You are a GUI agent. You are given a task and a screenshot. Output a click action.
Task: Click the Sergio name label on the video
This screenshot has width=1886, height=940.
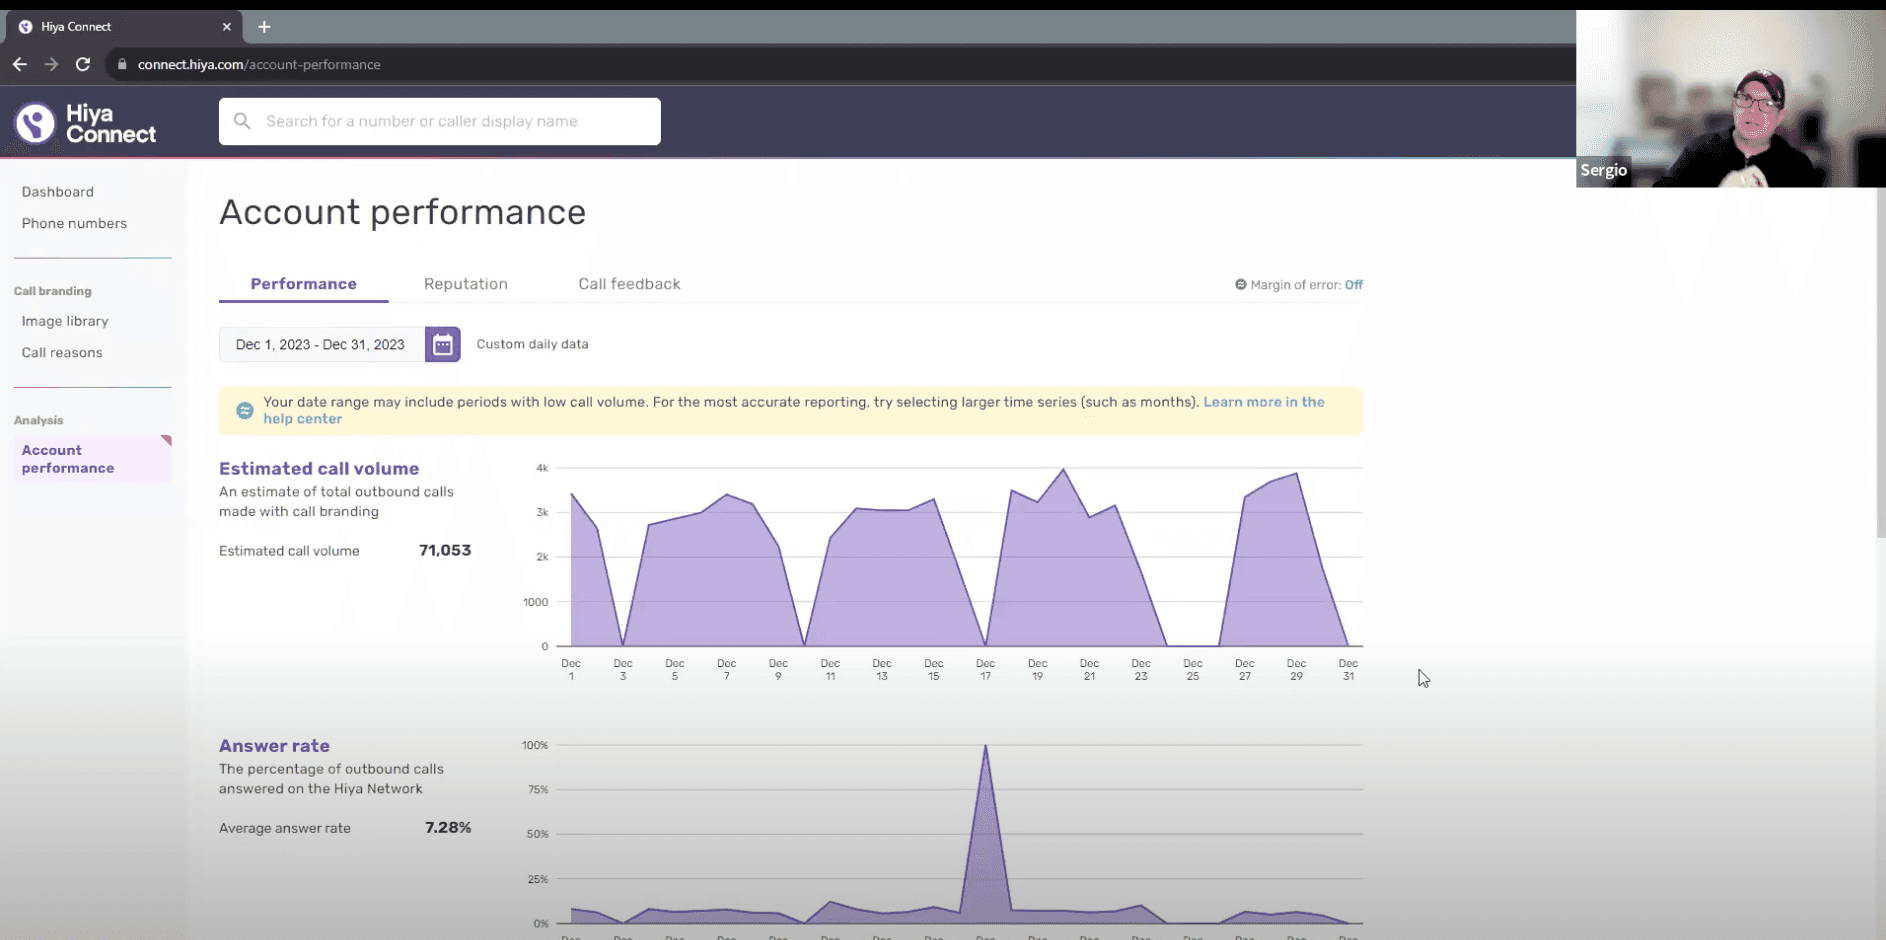(1604, 170)
